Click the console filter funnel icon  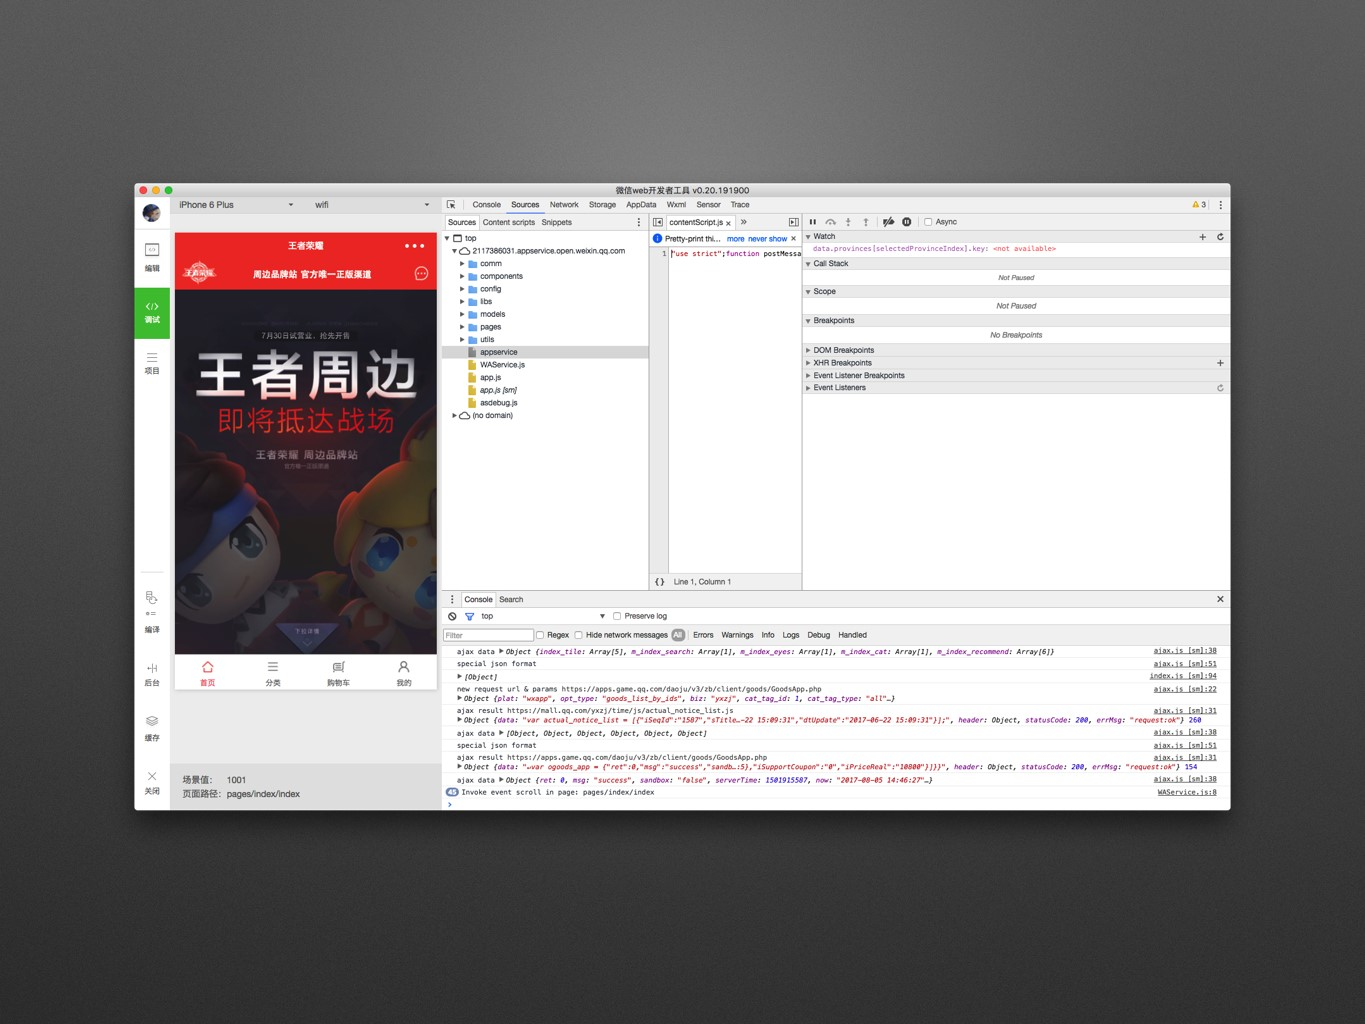pos(469,616)
